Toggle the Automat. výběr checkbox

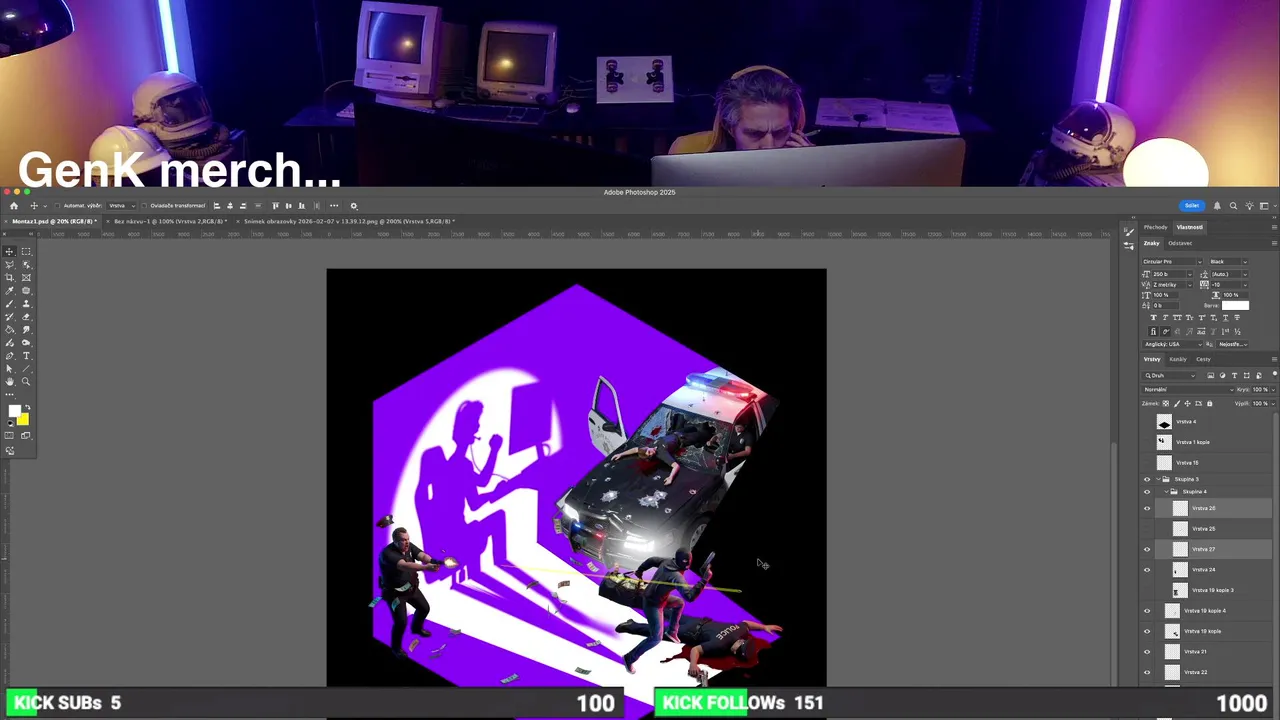coord(57,206)
